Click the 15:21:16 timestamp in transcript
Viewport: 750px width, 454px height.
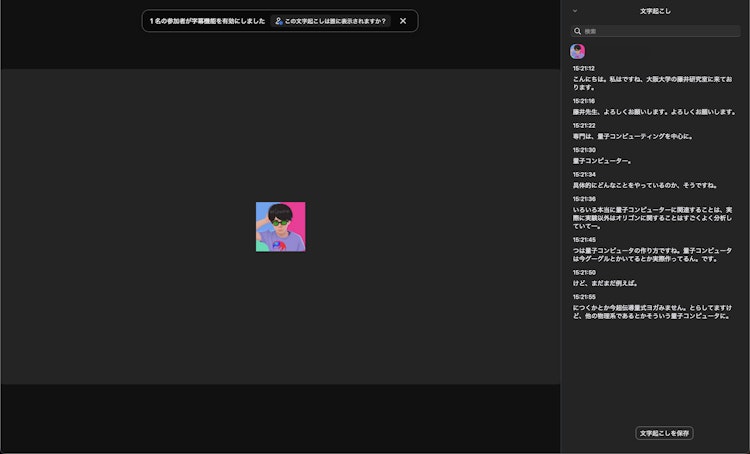click(584, 101)
